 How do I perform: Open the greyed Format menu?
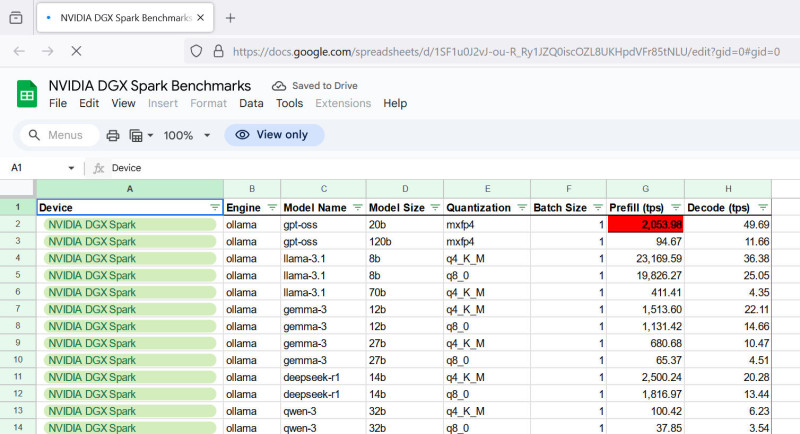(x=208, y=104)
